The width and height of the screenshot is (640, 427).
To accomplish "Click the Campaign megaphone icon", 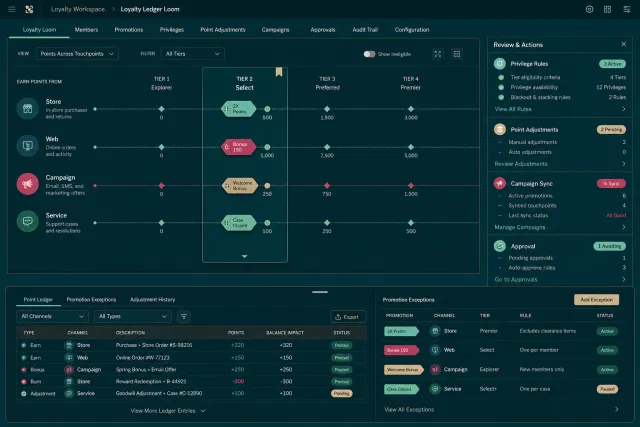I will 27,184.
